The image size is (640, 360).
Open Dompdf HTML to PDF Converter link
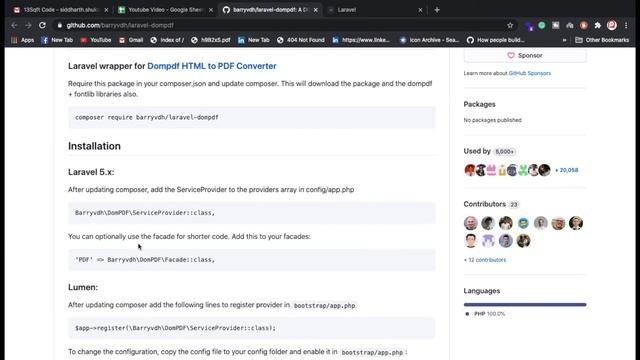pyautogui.click(x=212, y=66)
